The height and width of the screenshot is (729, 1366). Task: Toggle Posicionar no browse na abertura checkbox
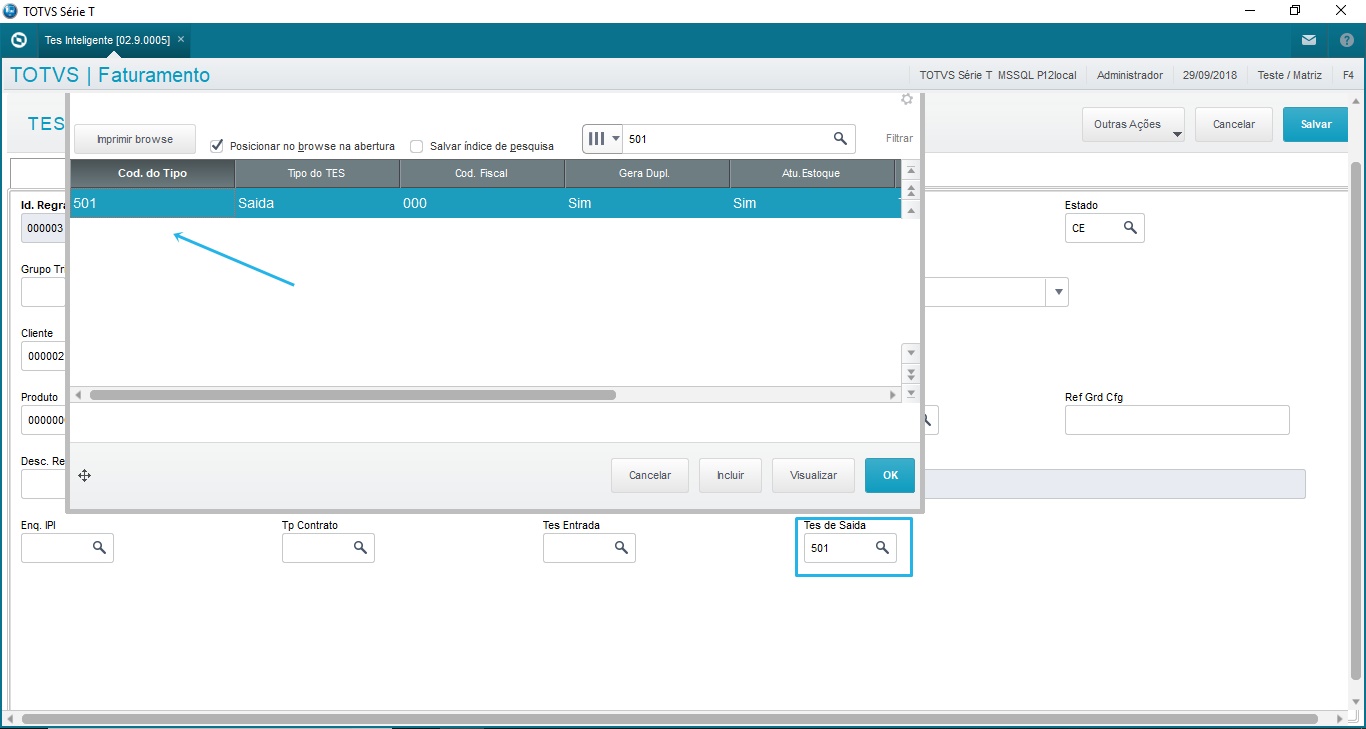coord(216,145)
